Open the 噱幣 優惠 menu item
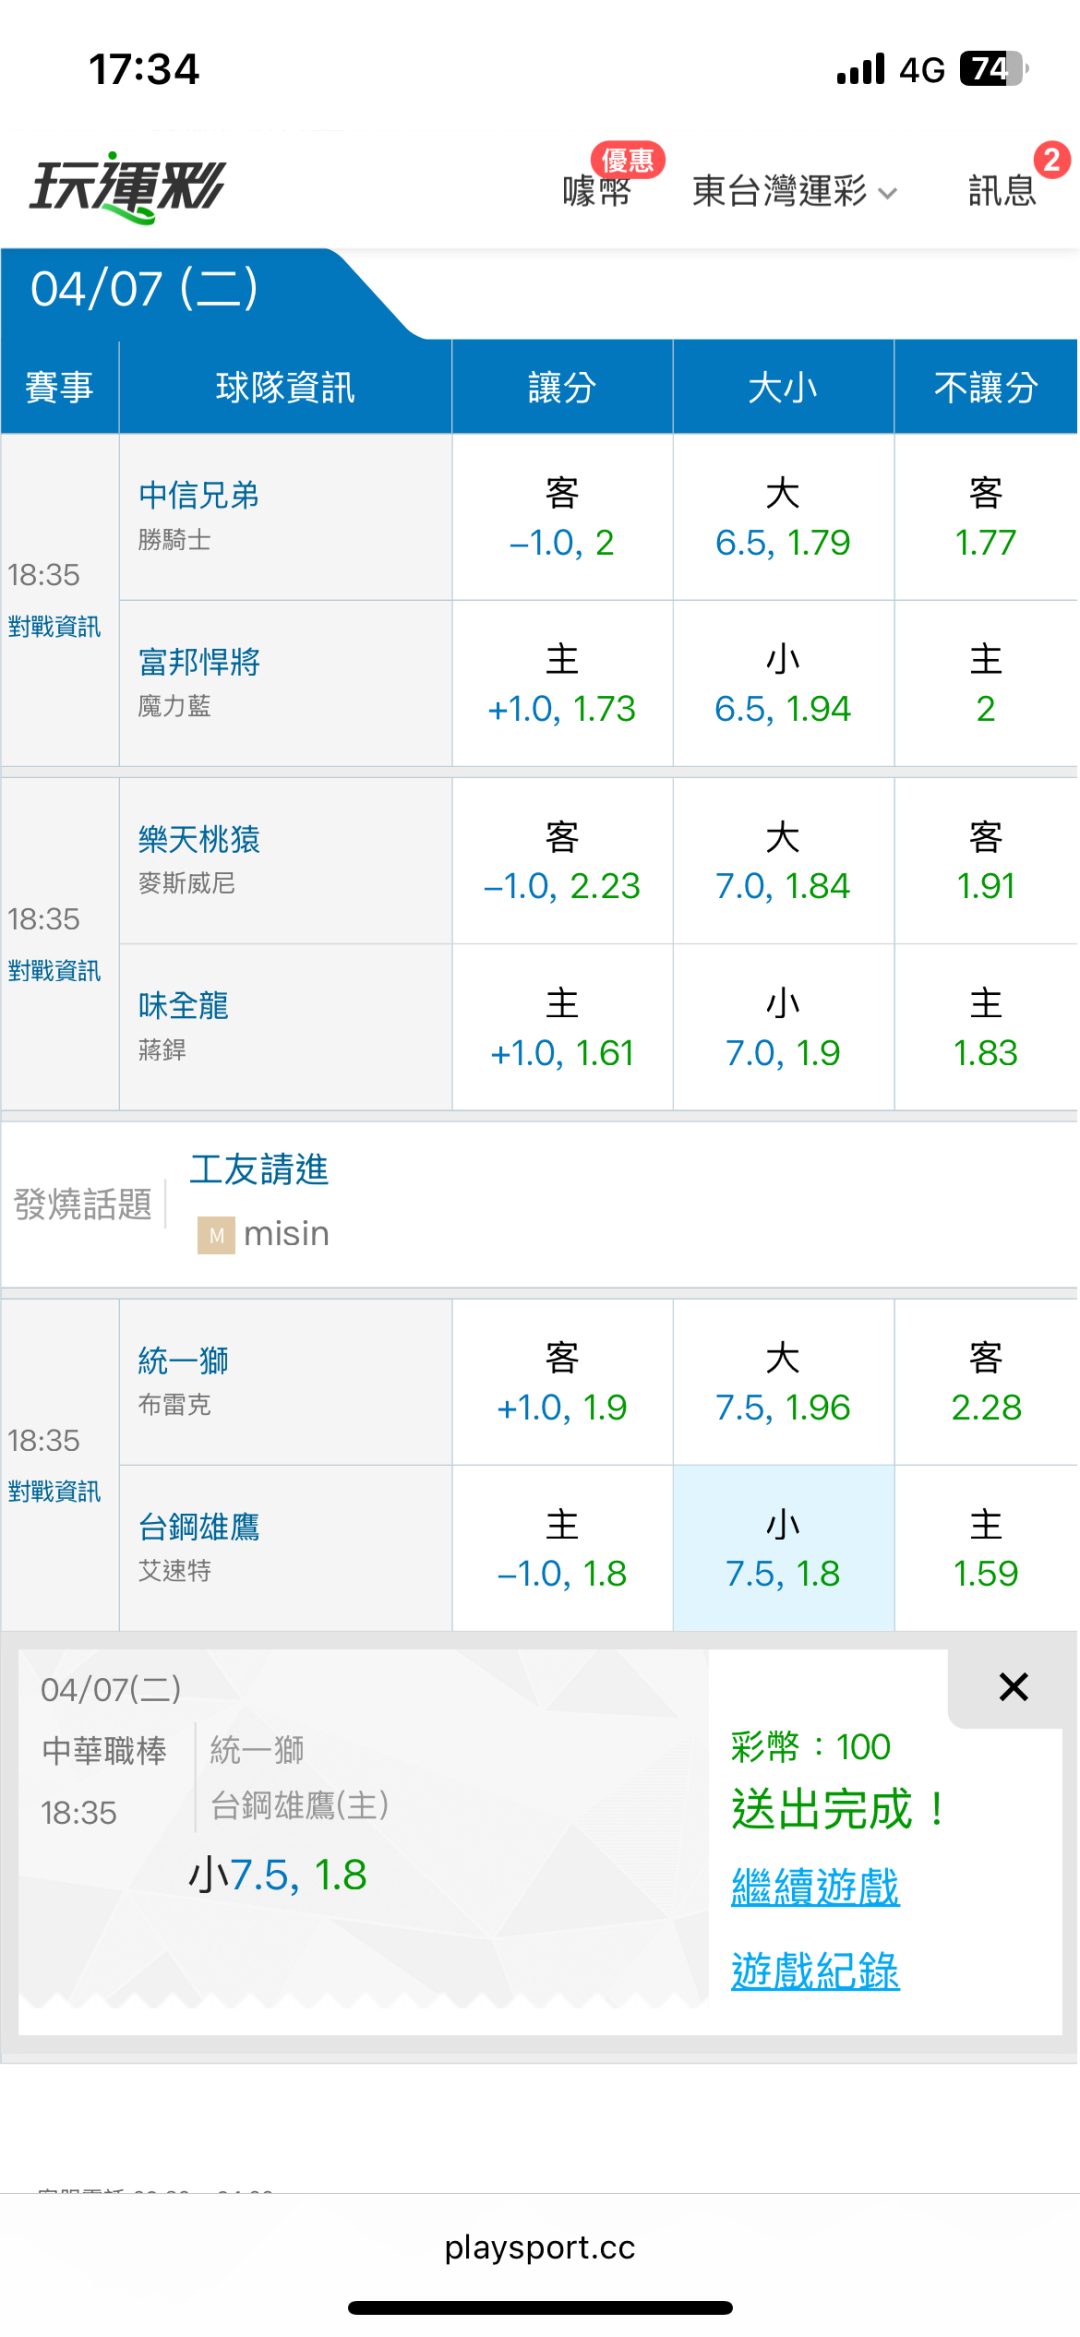The width and height of the screenshot is (1080, 2337). 598,189
